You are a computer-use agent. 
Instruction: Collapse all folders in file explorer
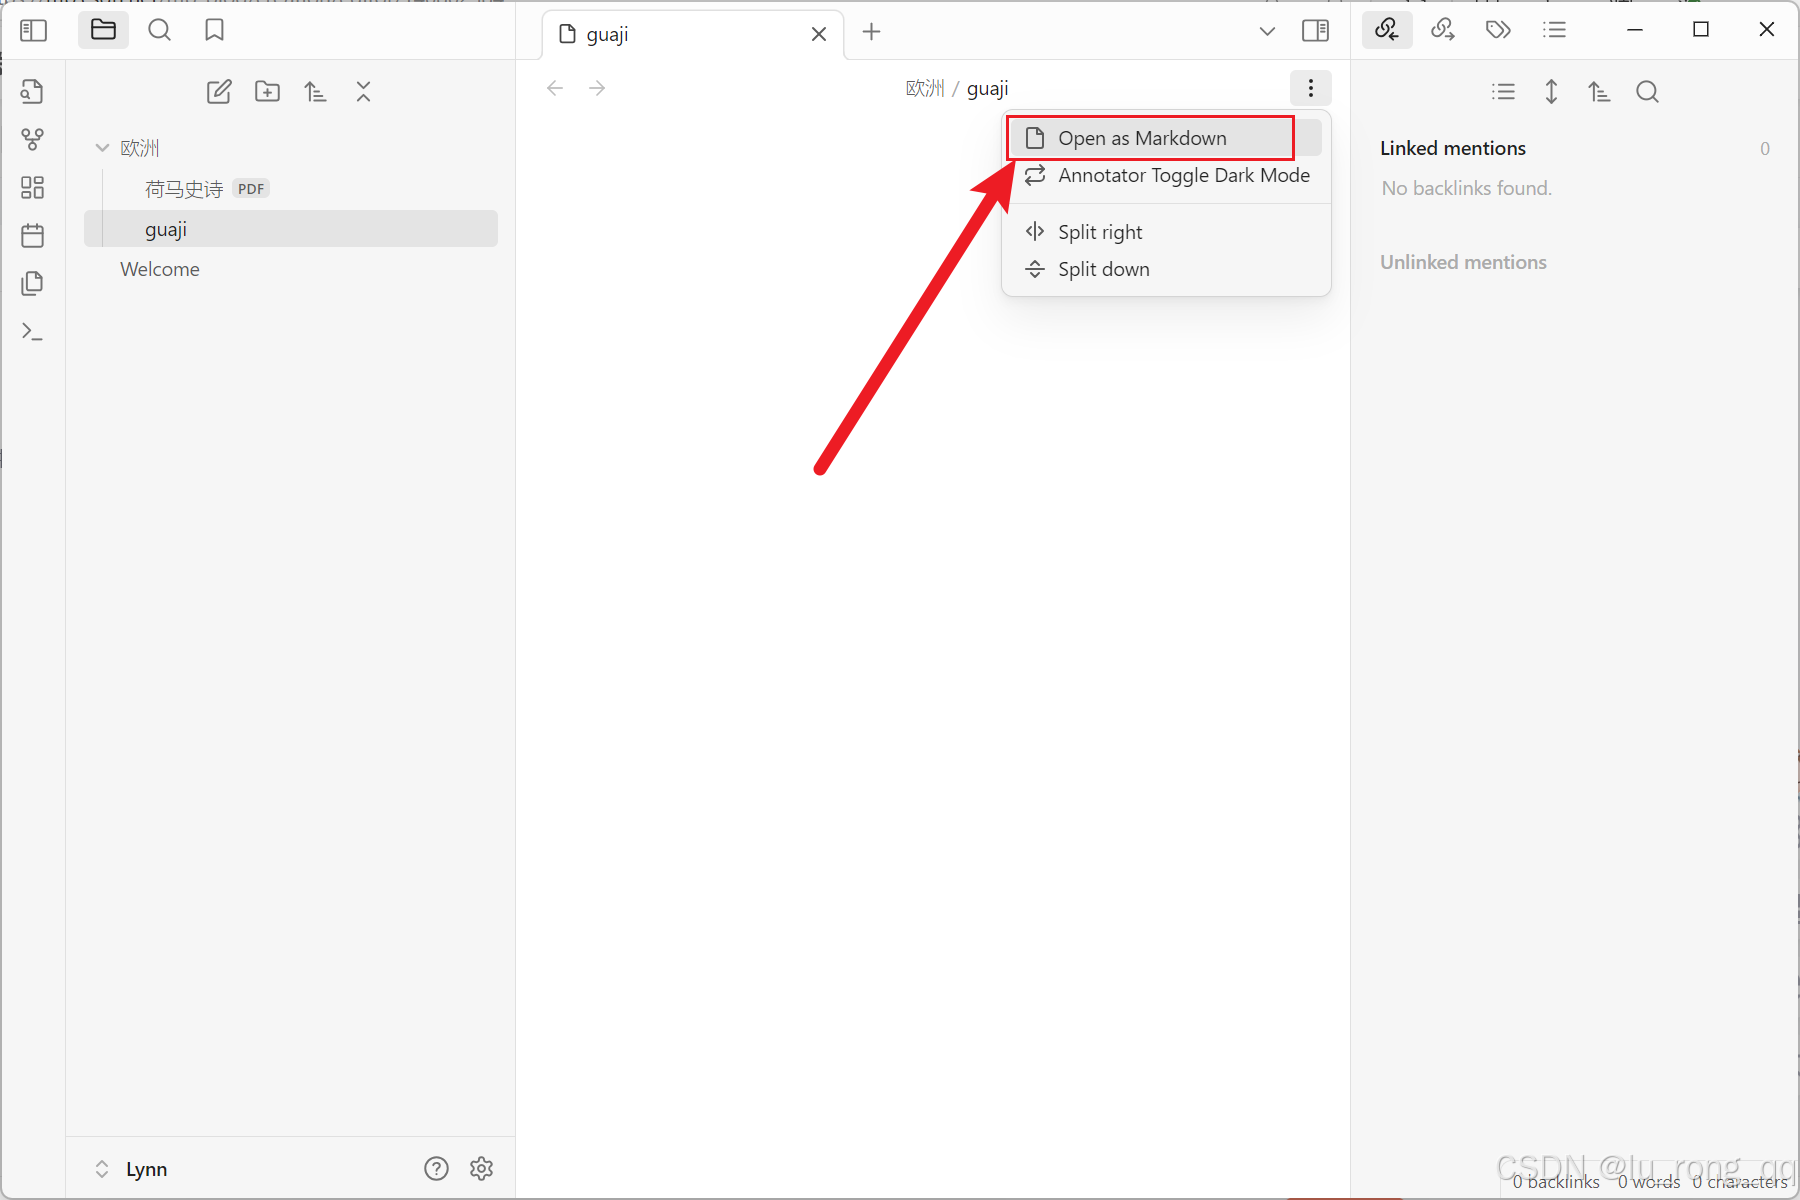pyautogui.click(x=363, y=92)
